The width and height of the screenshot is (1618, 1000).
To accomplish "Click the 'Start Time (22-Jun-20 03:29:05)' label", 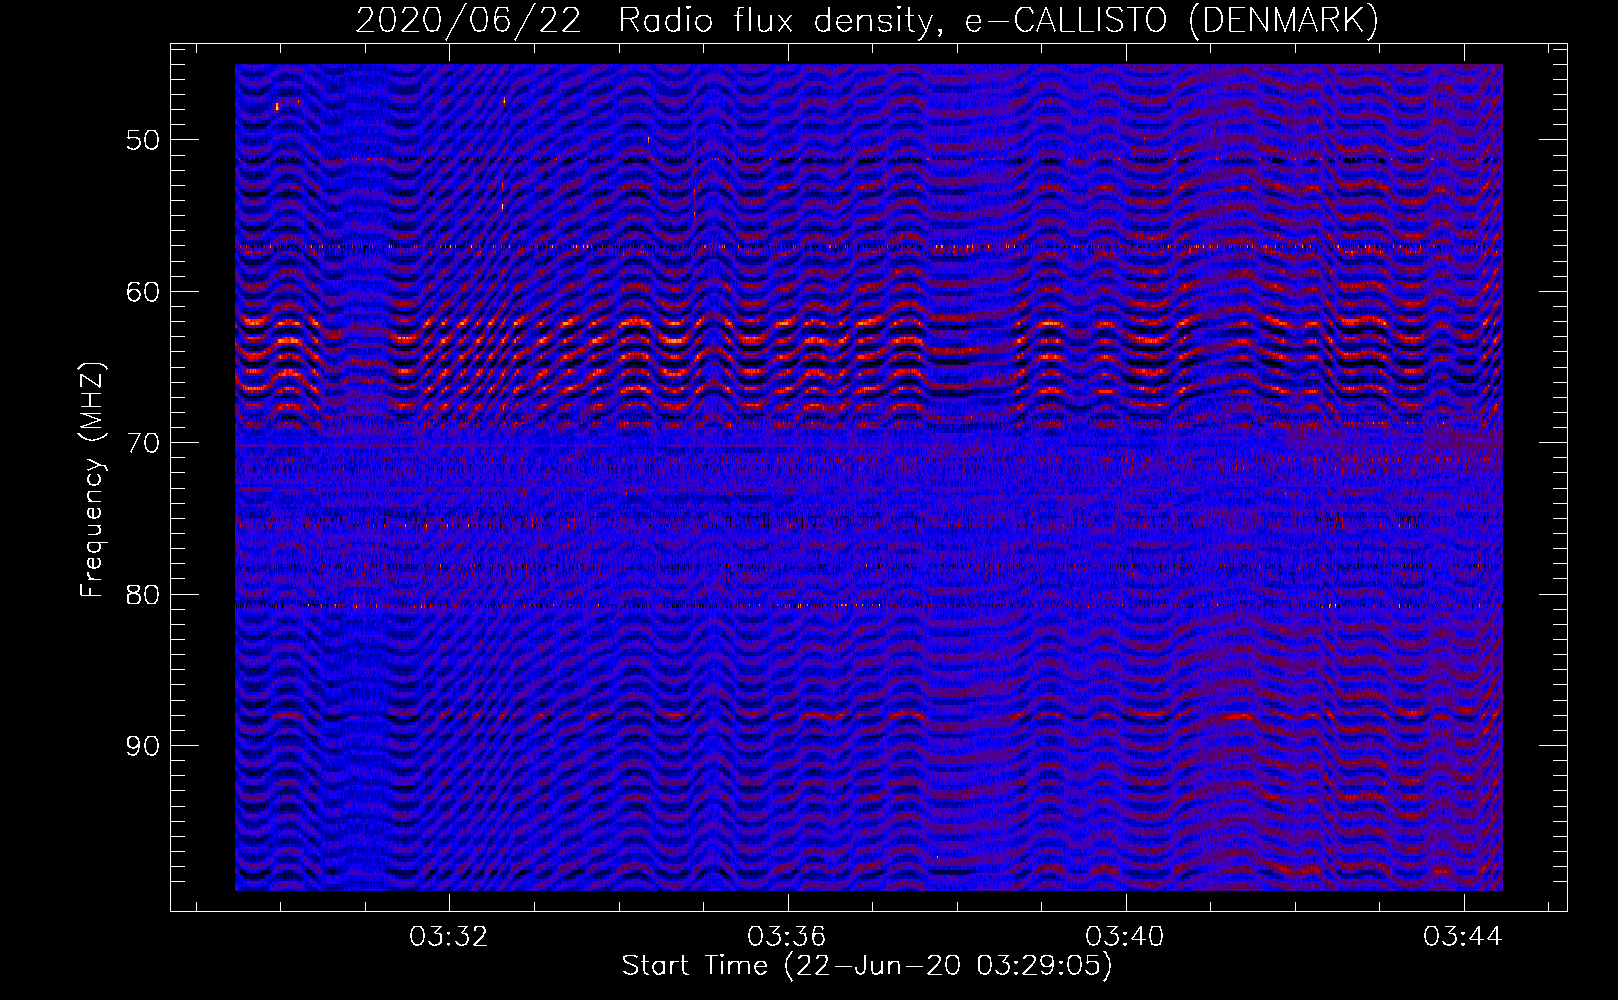I will pos(867,966).
